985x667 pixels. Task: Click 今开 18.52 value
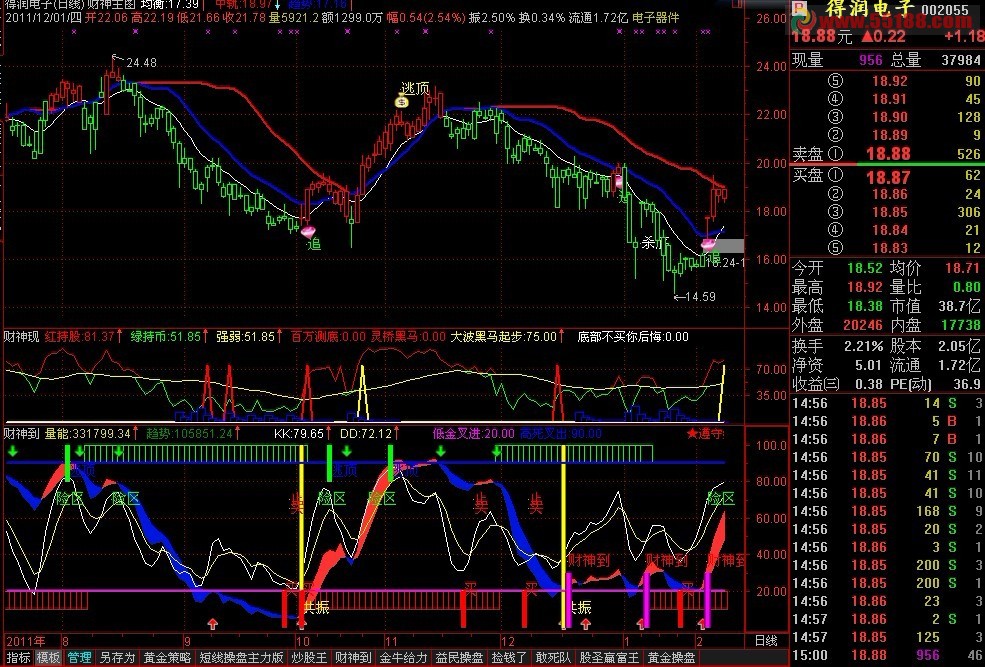pyautogui.click(x=865, y=268)
